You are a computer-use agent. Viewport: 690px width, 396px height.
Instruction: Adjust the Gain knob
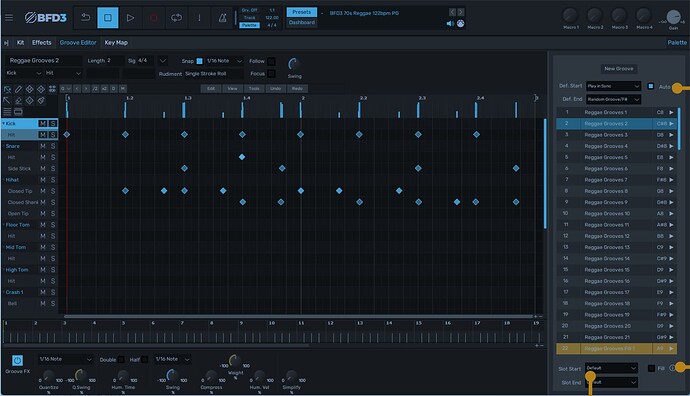tap(673, 17)
